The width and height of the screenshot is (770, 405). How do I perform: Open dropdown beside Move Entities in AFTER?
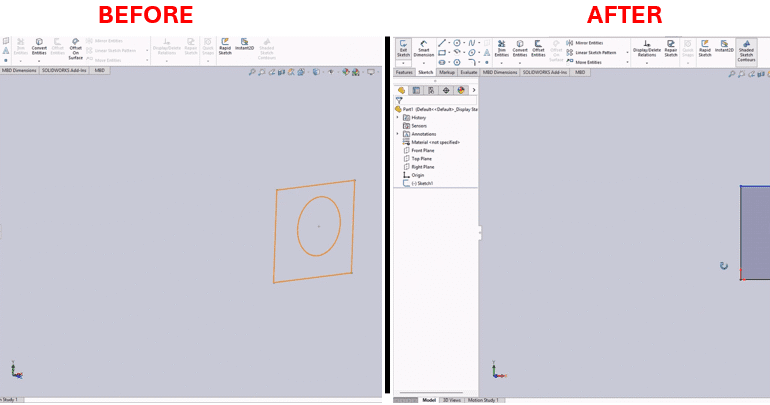(628, 62)
